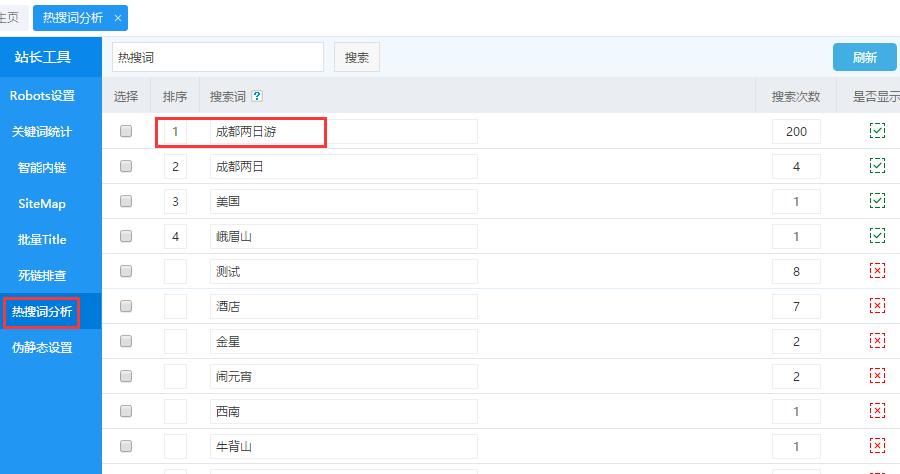Viewport: 900px width, 474px height.
Task: Click the blue 刷新 button
Action: point(864,57)
